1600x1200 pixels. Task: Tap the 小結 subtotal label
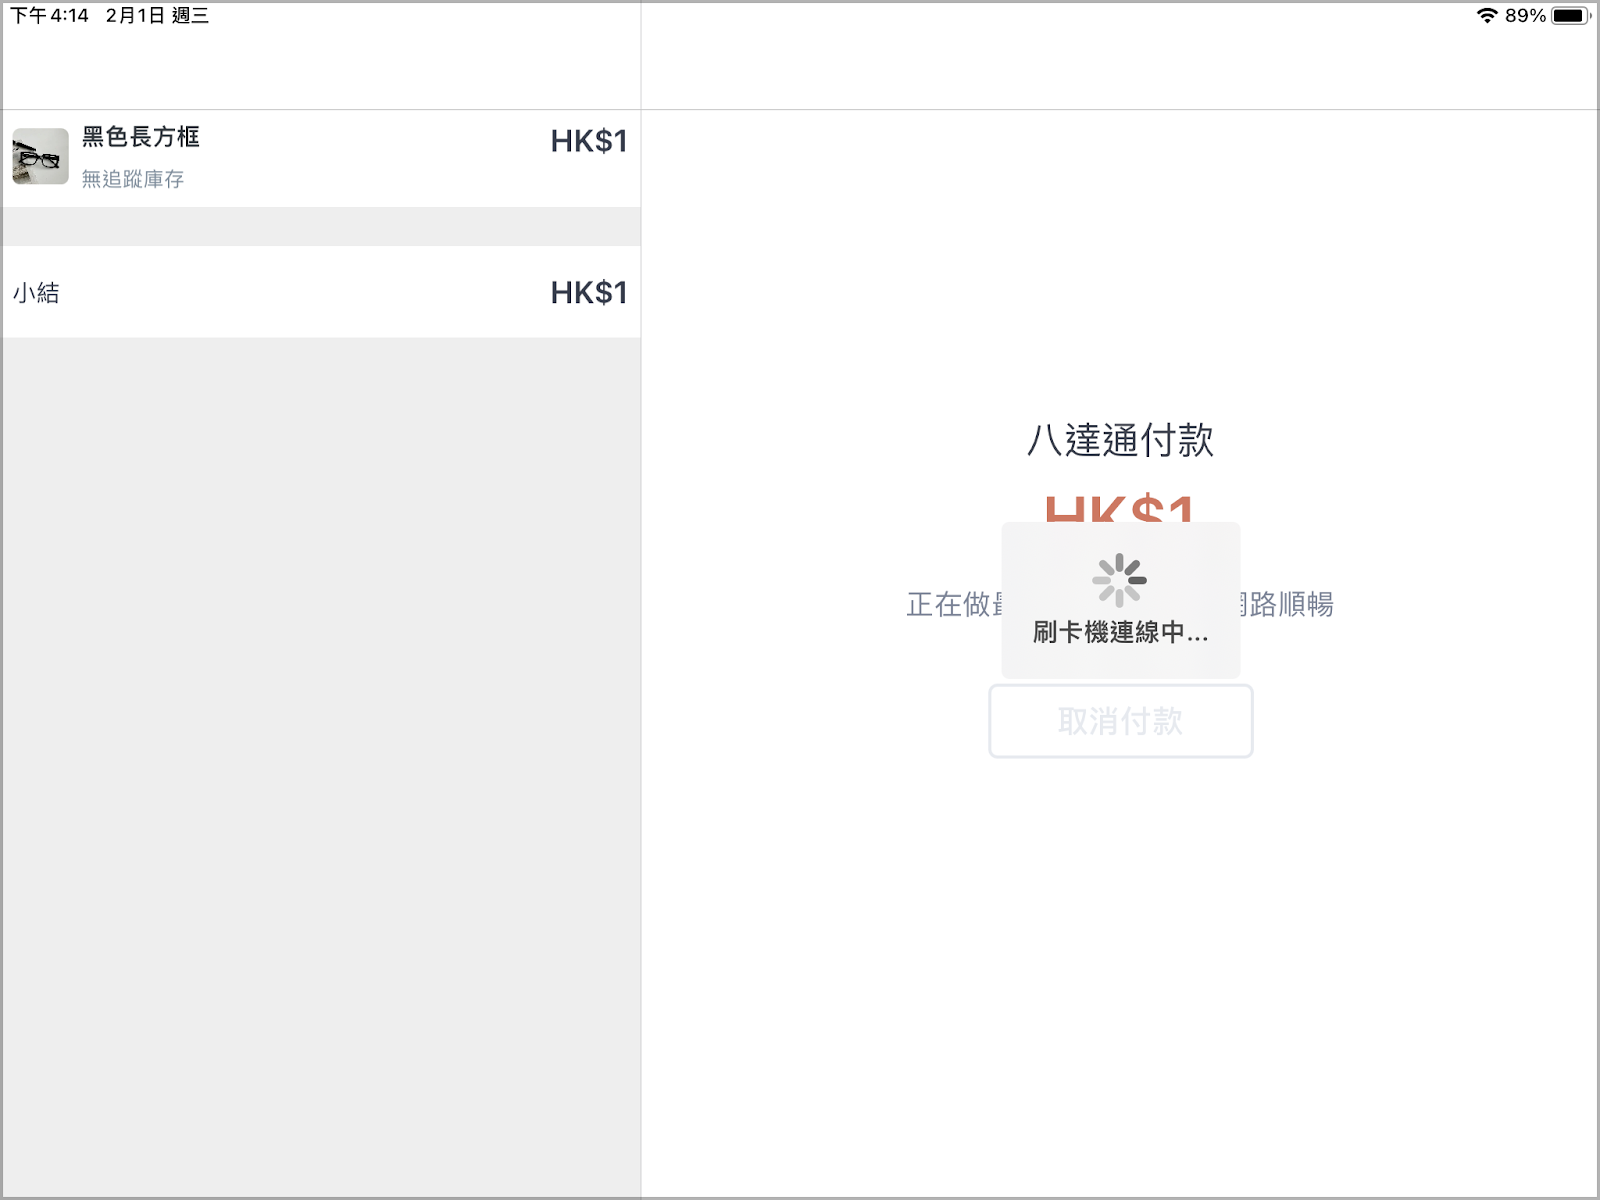36,293
